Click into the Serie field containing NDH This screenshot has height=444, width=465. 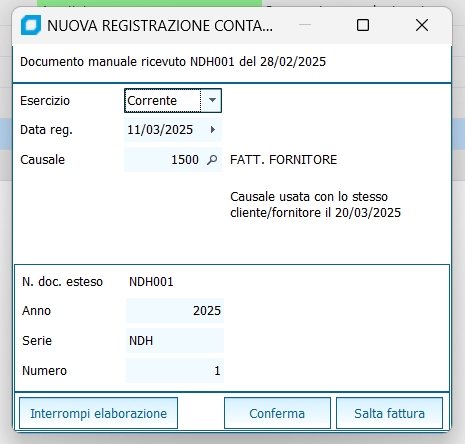pyautogui.click(x=175, y=341)
